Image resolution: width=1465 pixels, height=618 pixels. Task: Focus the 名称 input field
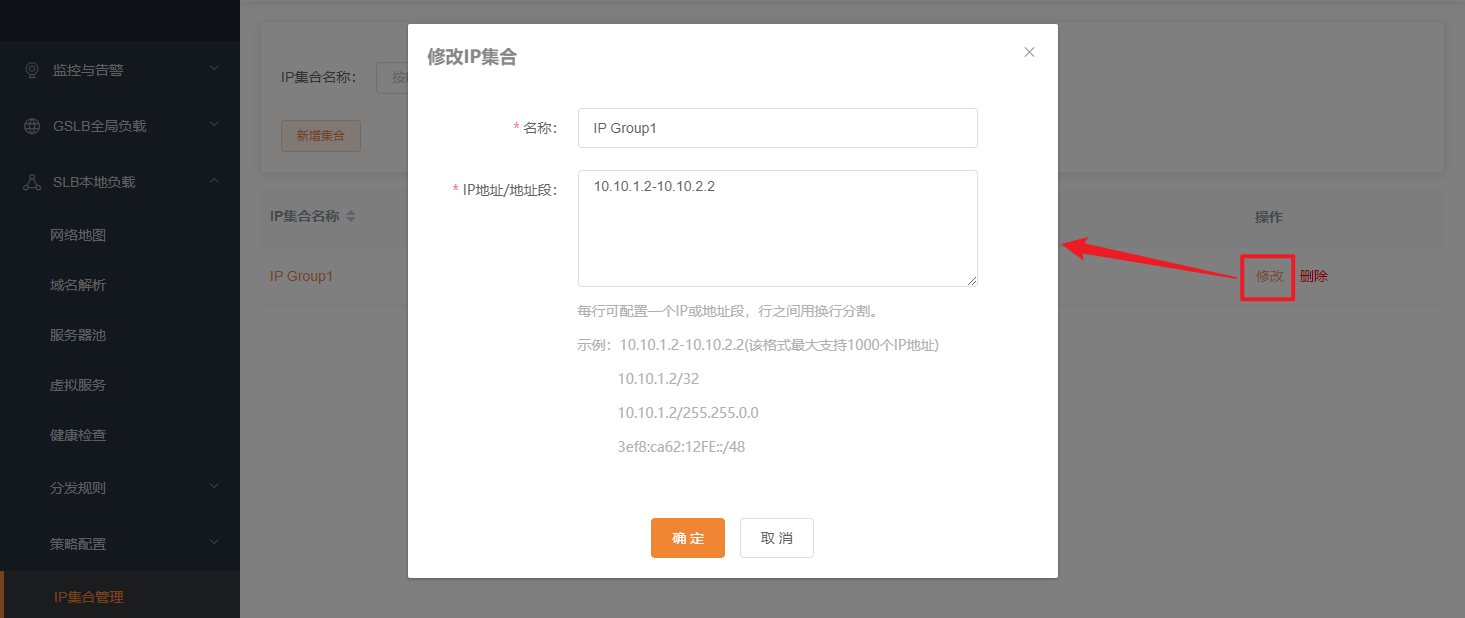(x=777, y=128)
